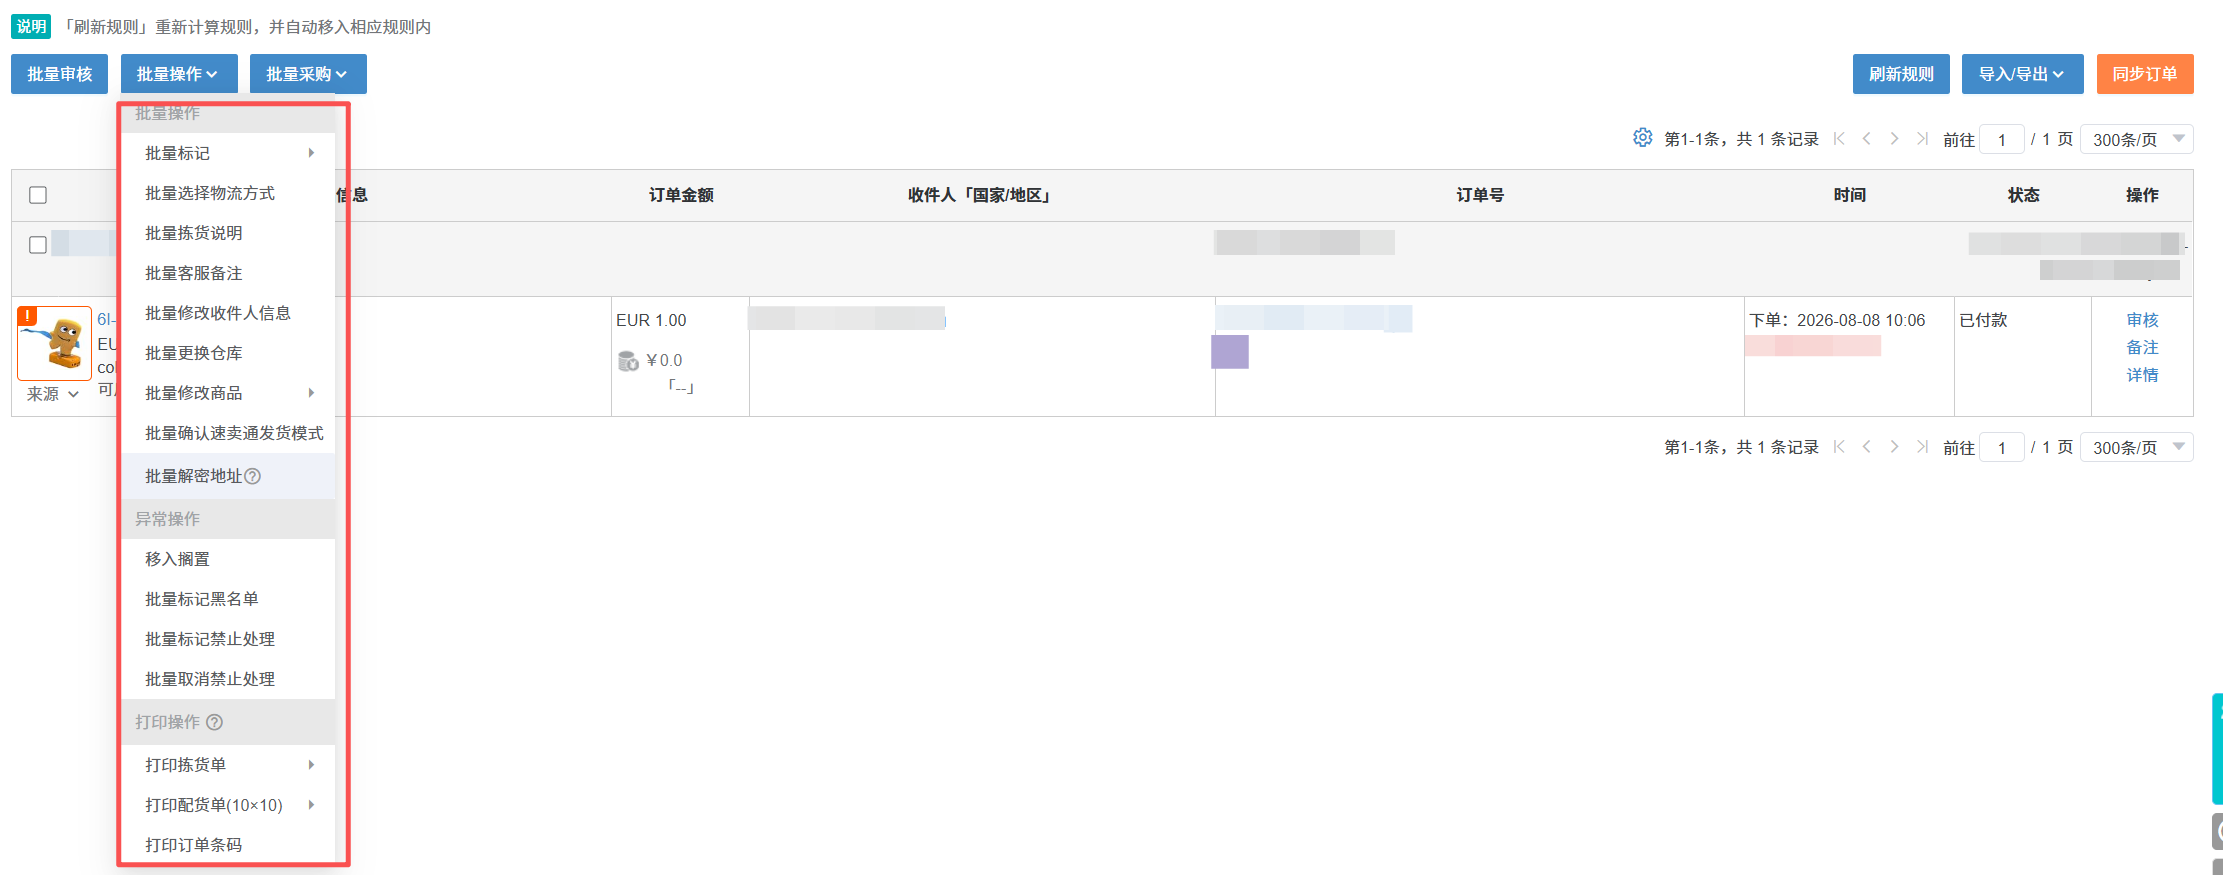This screenshot has width=2223, height=875.
Task: Go to next page in pager below table
Action: pos(1894,447)
